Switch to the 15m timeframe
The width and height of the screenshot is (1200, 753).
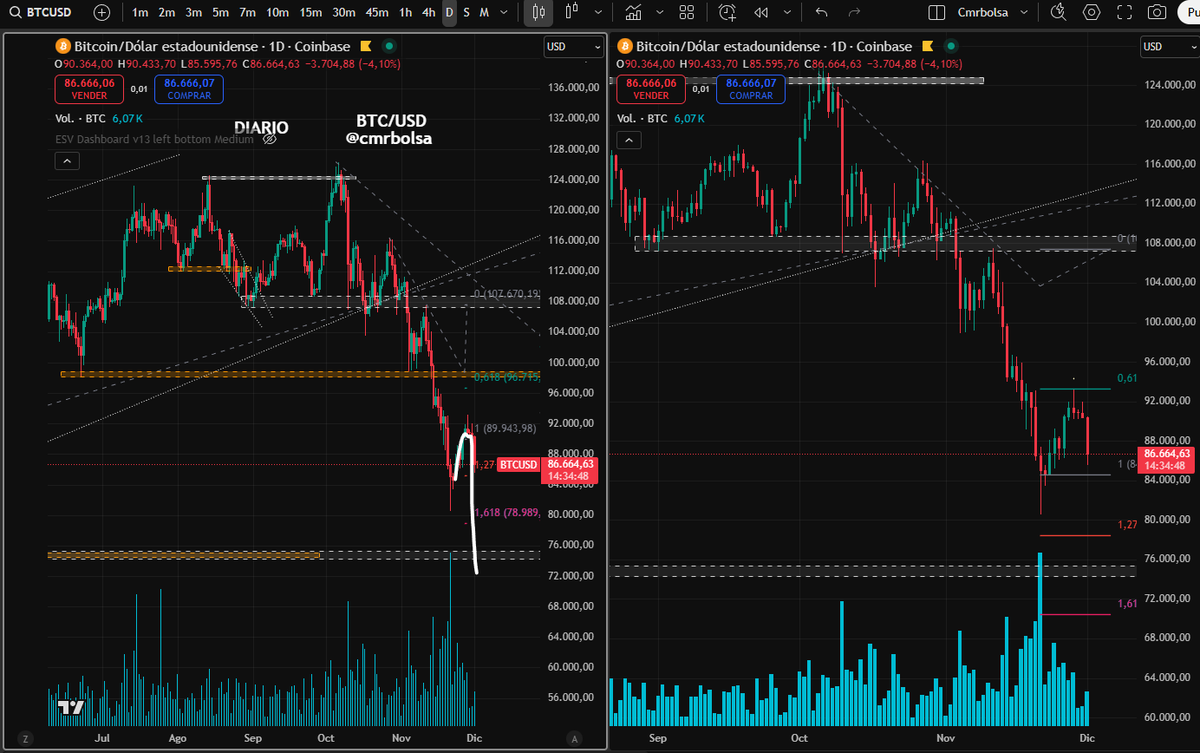[311, 12]
